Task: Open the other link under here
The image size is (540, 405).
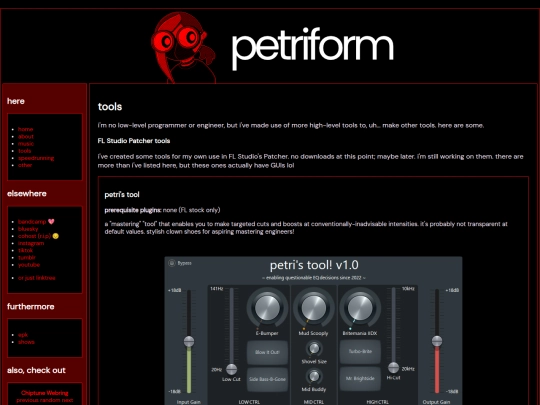Action: click(25, 165)
